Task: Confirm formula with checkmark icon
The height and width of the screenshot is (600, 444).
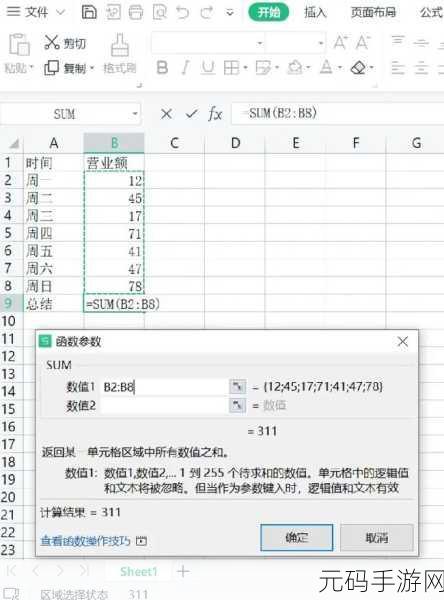Action: pos(191,114)
